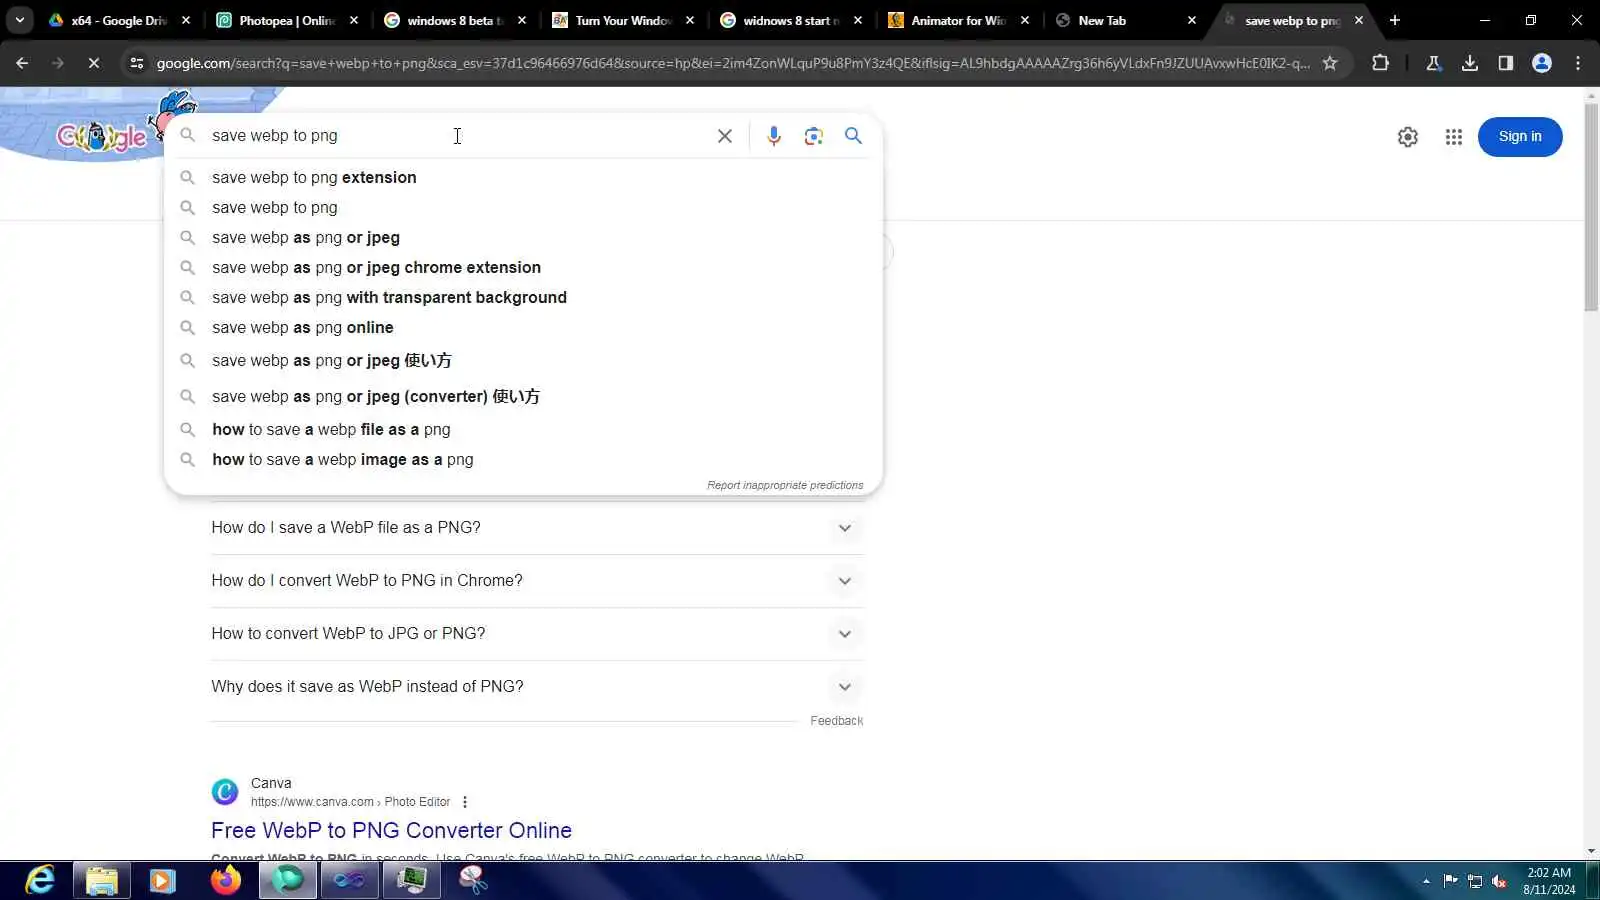Open Firefox from taskbar

[x=226, y=880]
